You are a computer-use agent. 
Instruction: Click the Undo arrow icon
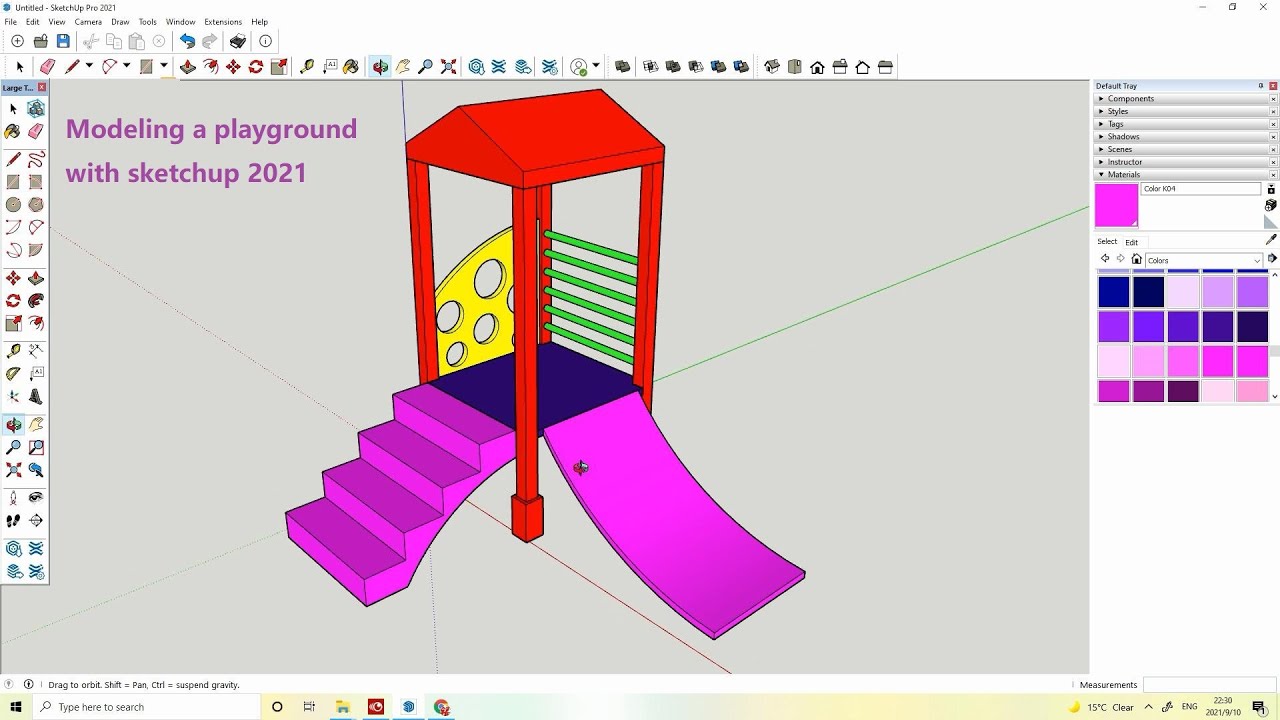click(x=187, y=41)
